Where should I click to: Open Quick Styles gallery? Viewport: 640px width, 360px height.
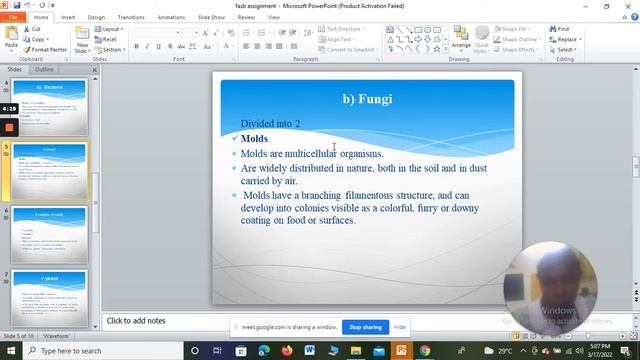tap(482, 40)
